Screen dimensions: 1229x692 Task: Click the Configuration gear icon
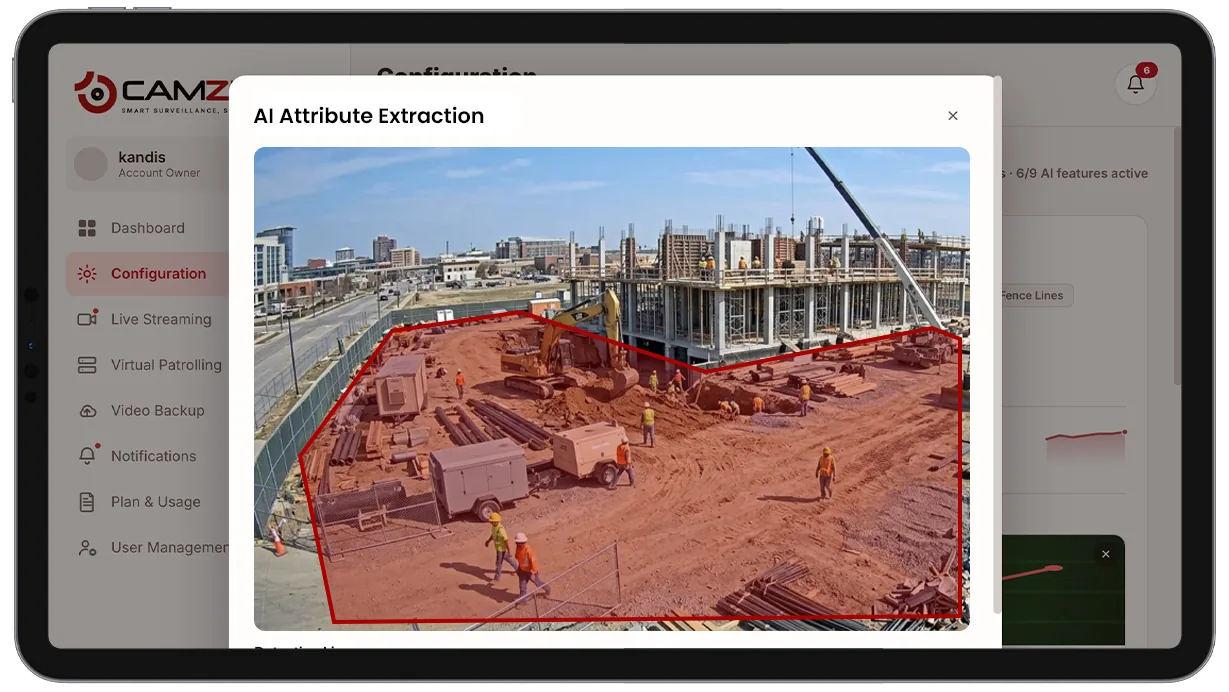coord(87,274)
